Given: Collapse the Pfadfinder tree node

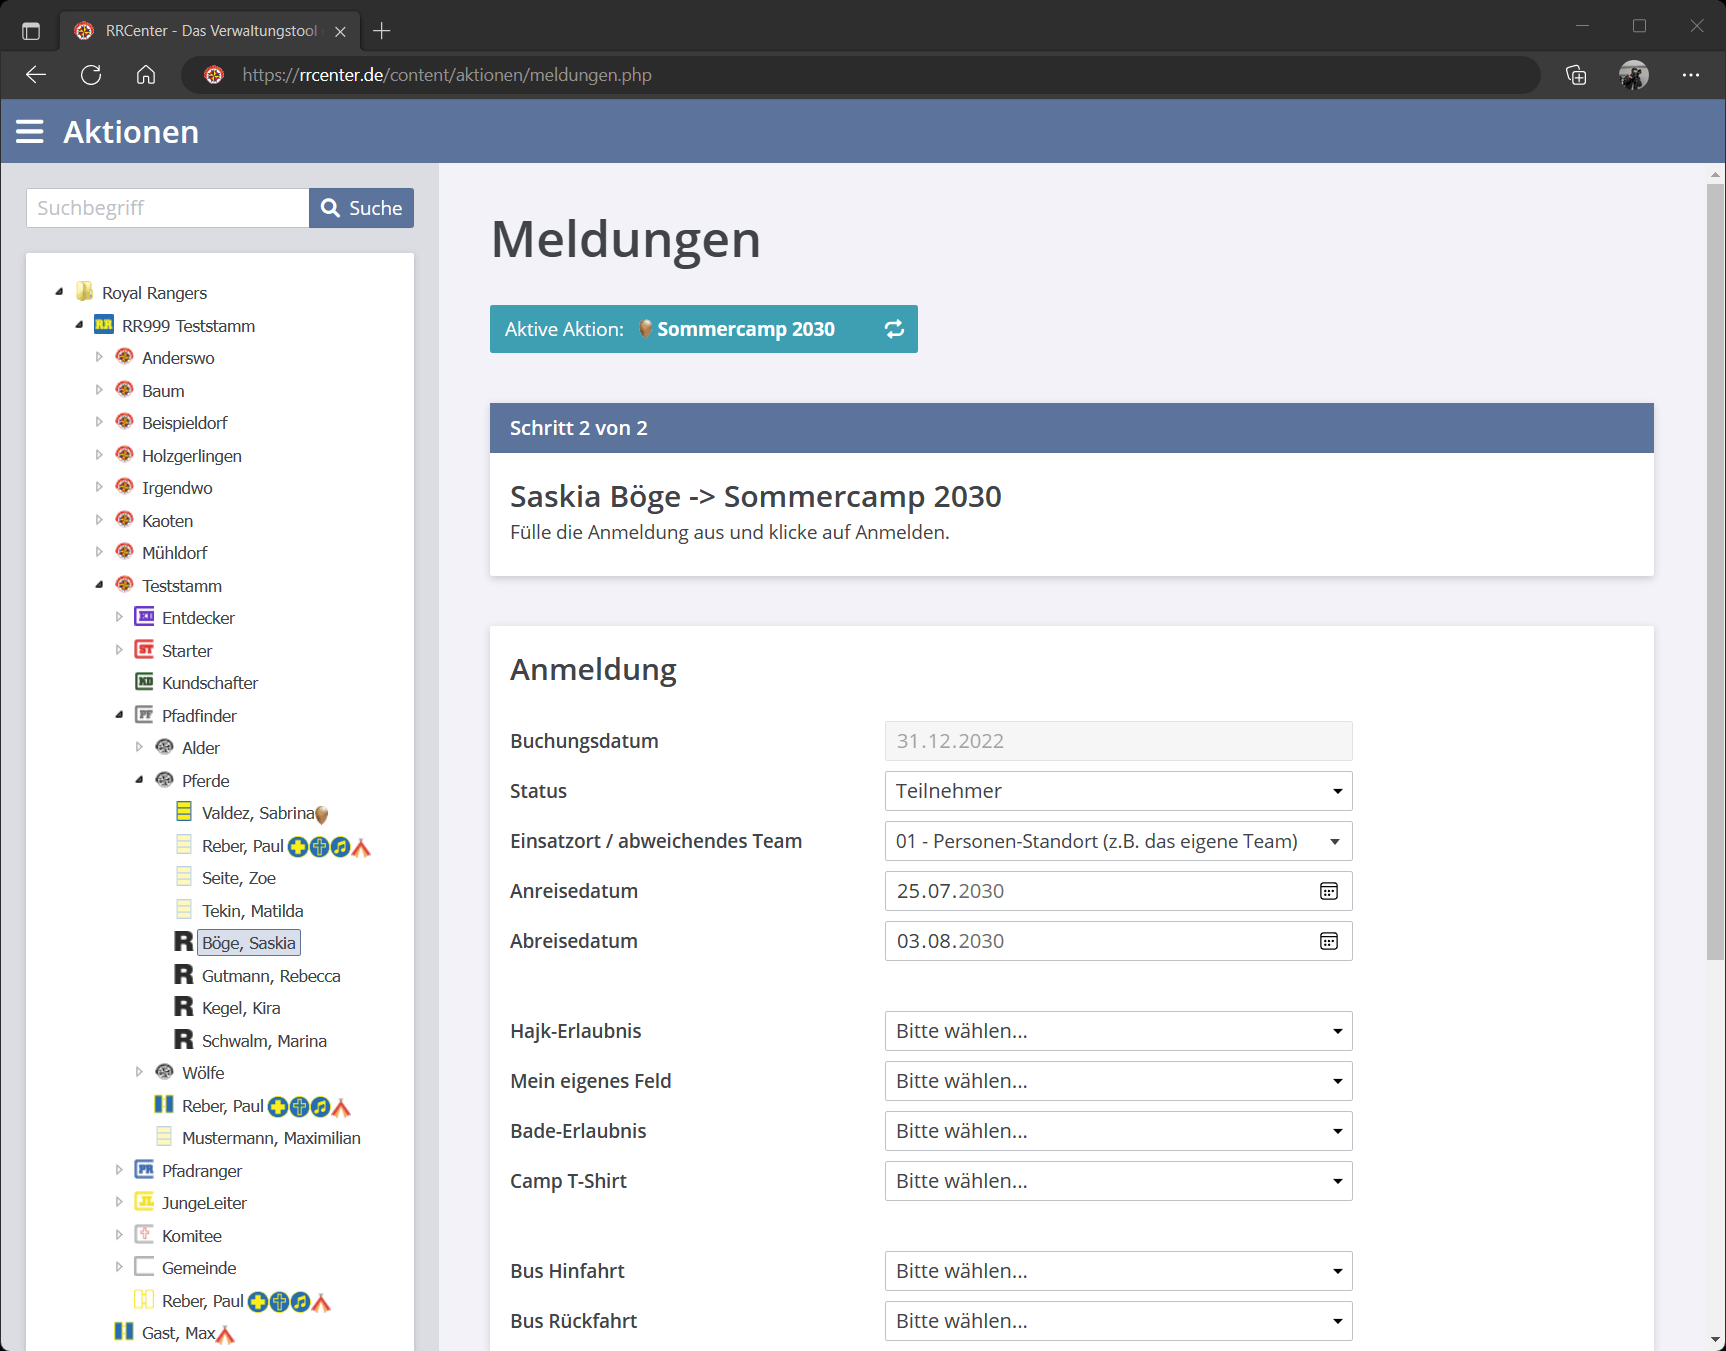Looking at the screenshot, I should pyautogui.click(x=119, y=715).
